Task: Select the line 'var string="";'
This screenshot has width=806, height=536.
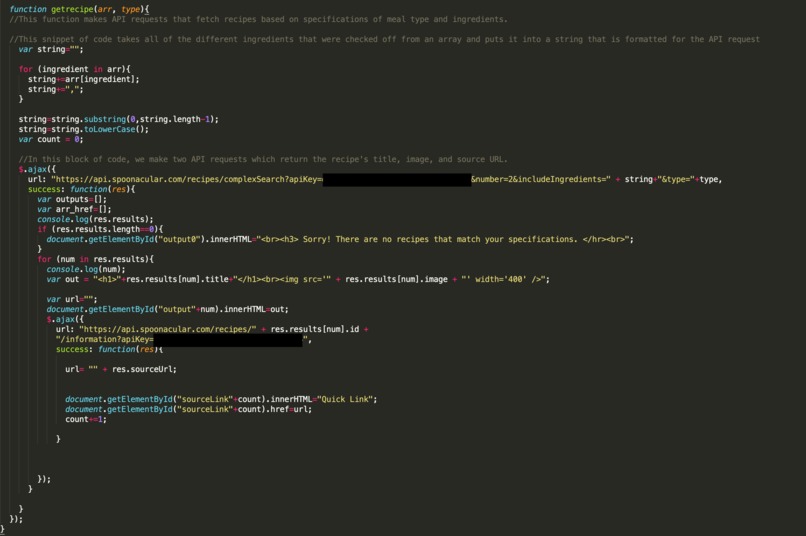Action: click(x=50, y=49)
